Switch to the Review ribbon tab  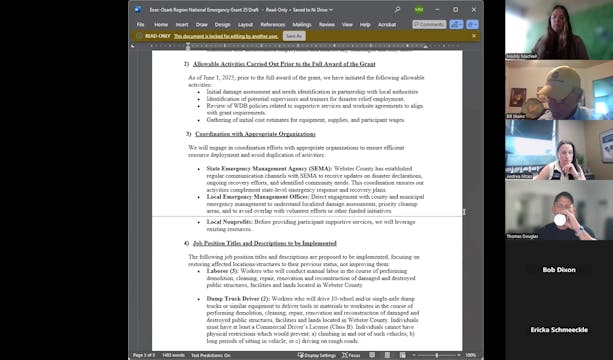pyautogui.click(x=326, y=25)
